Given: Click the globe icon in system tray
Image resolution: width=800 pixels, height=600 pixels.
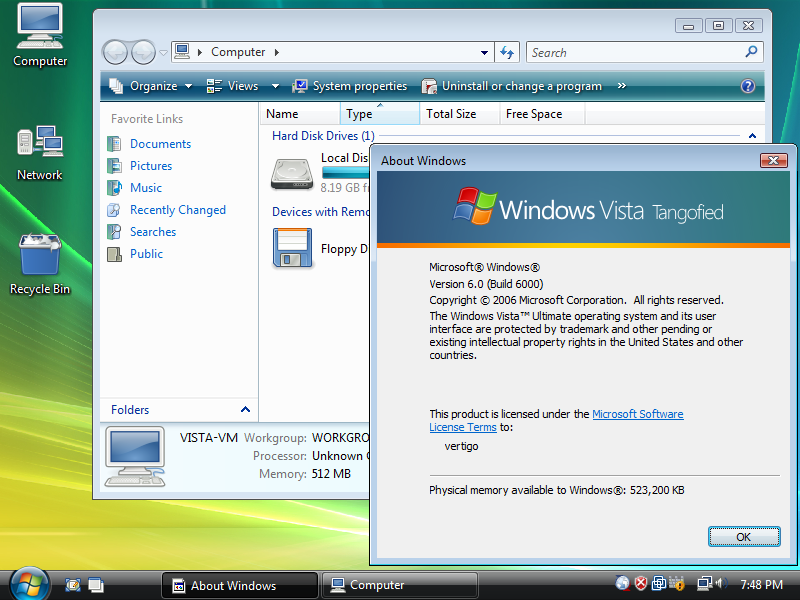Looking at the screenshot, I should (622, 583).
